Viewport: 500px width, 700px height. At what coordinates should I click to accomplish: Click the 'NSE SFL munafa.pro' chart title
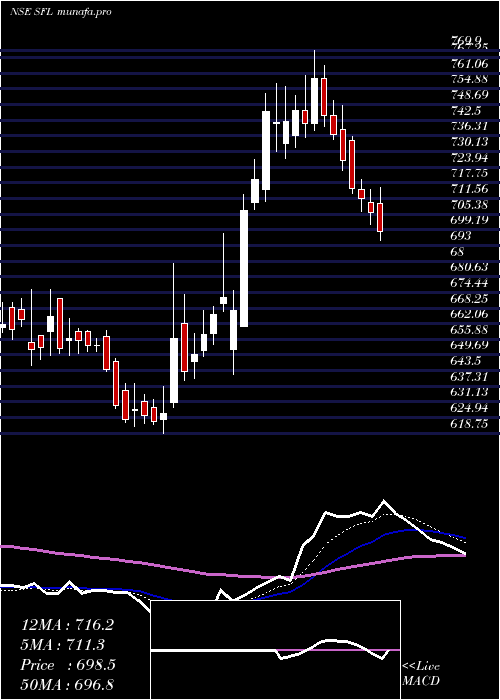(x=60, y=12)
